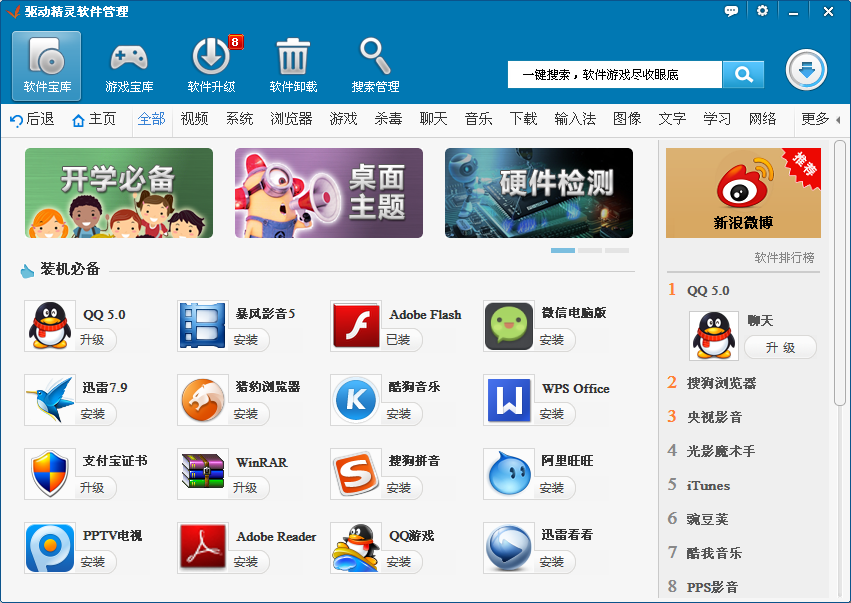Image resolution: width=851 pixels, height=603 pixels.
Task: Go to 主页 home page
Action: point(94,119)
